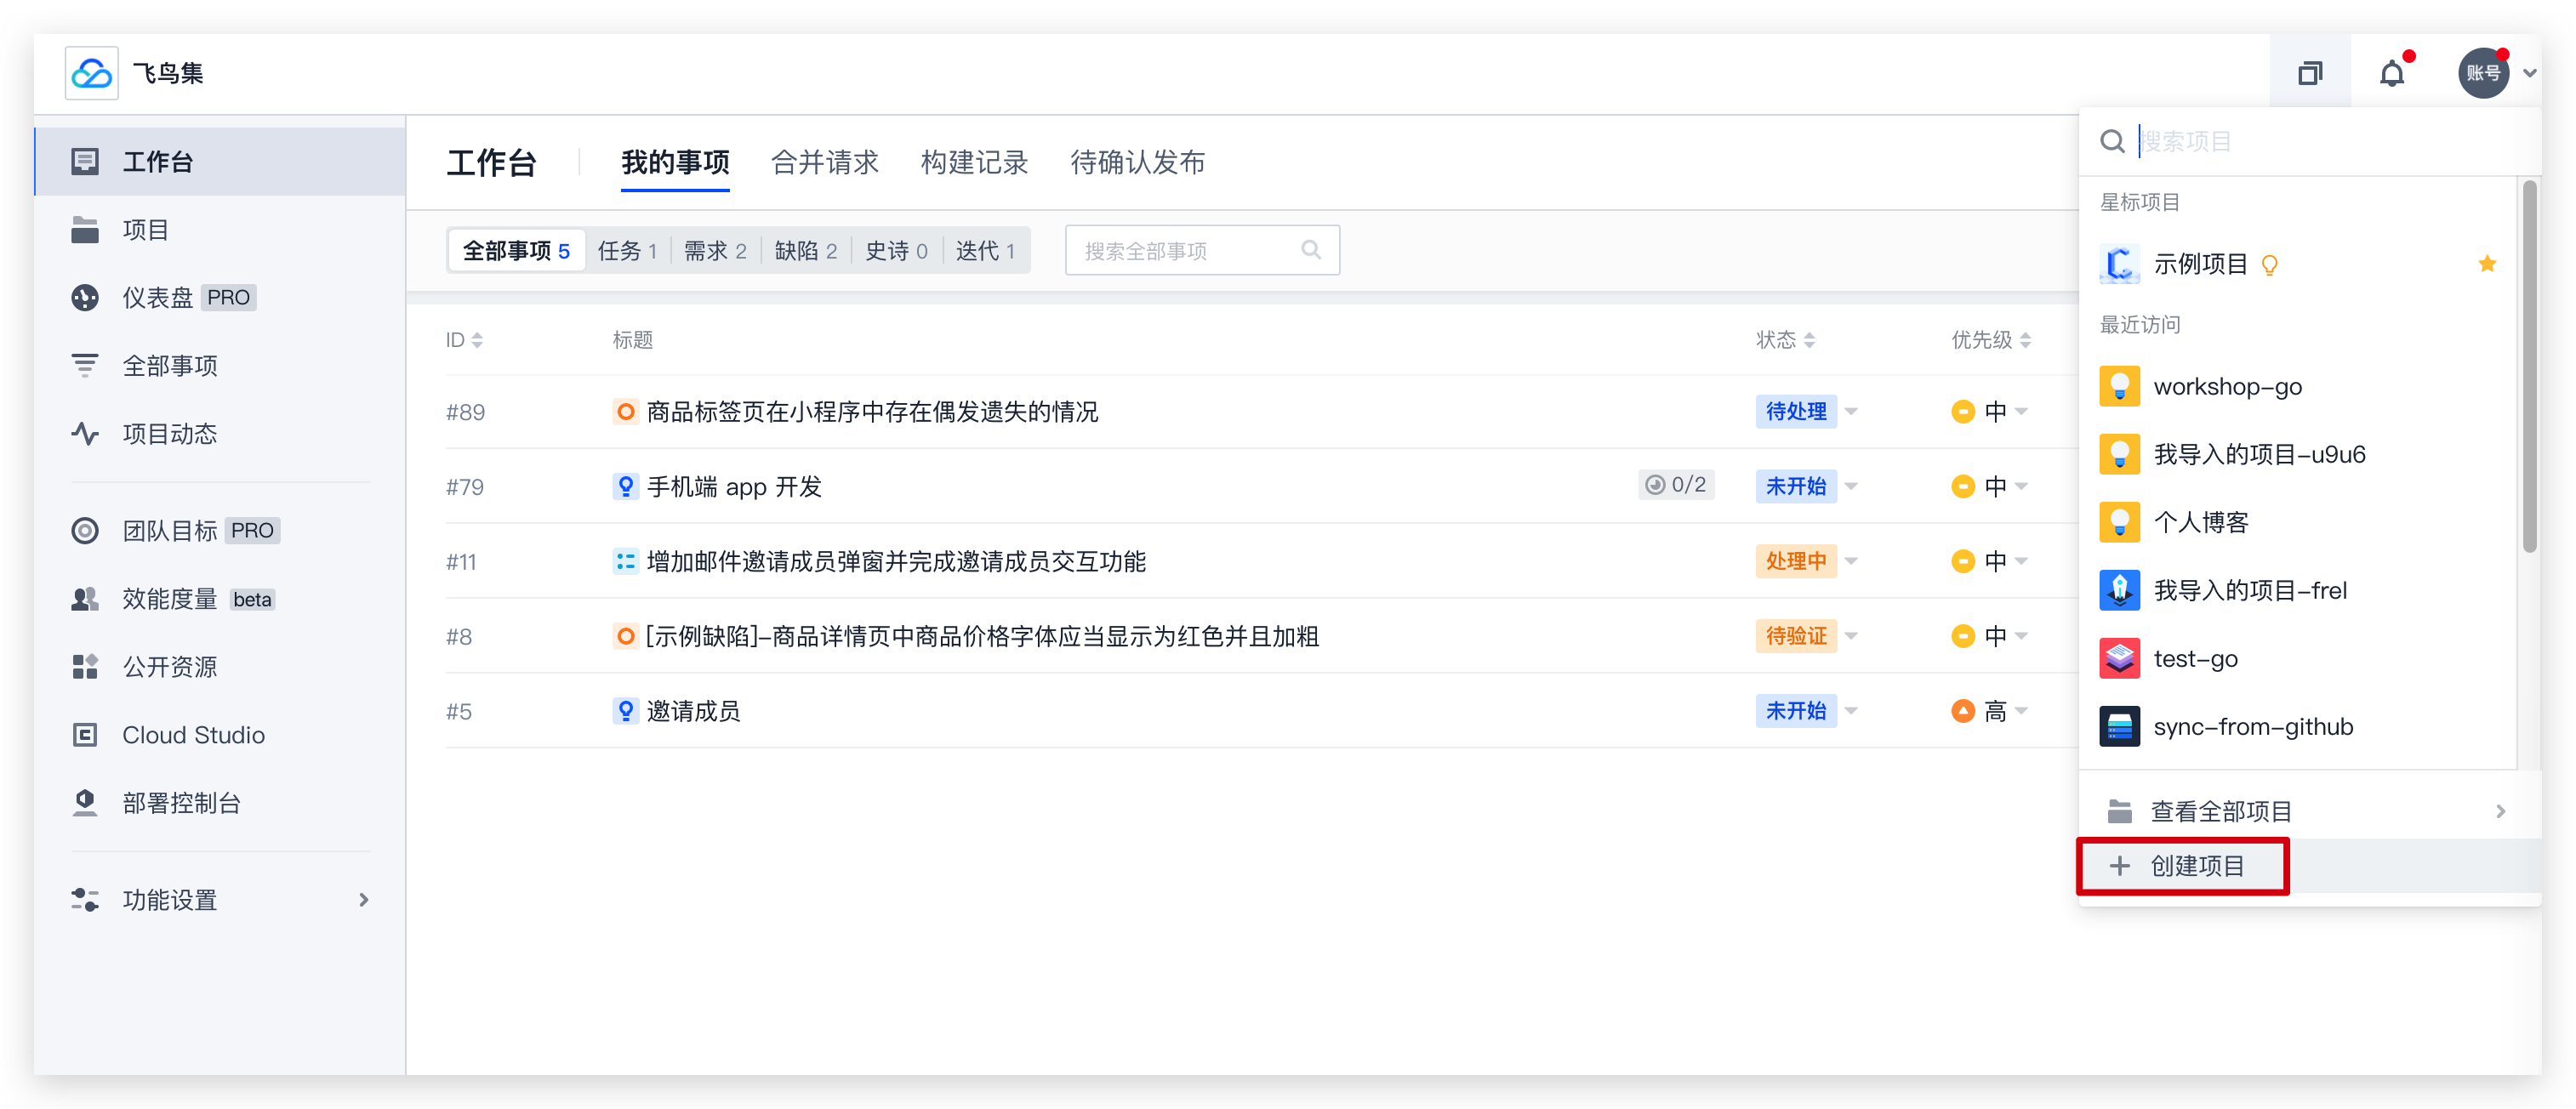Open 查看全部项目
The image size is (2576, 1109).
(x=2310, y=811)
